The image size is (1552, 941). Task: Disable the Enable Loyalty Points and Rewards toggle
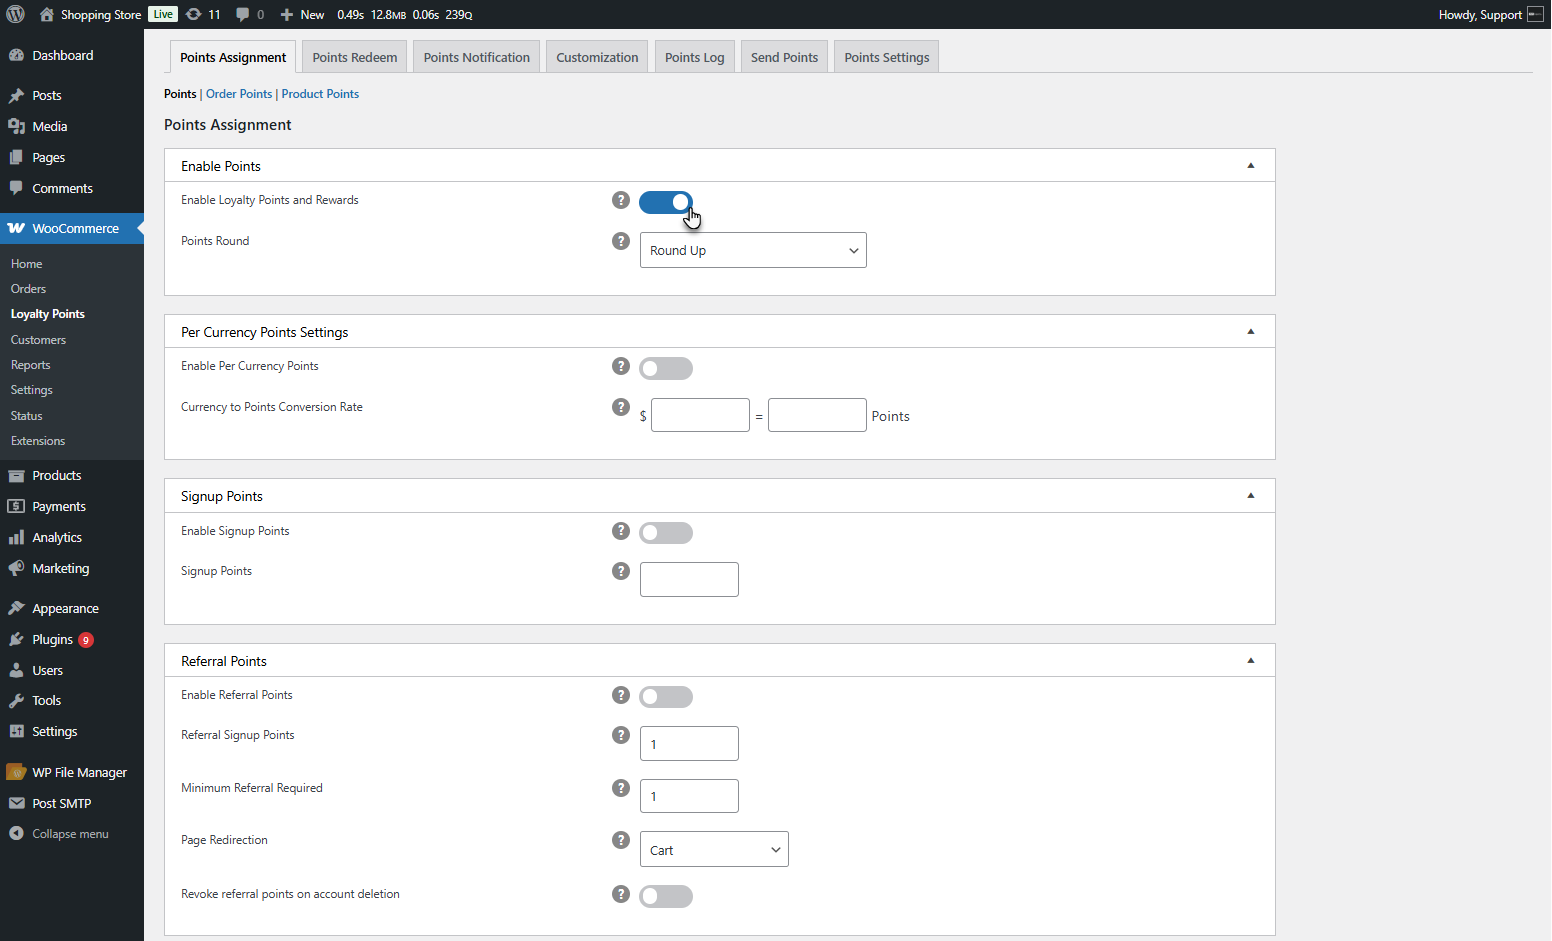(x=666, y=202)
